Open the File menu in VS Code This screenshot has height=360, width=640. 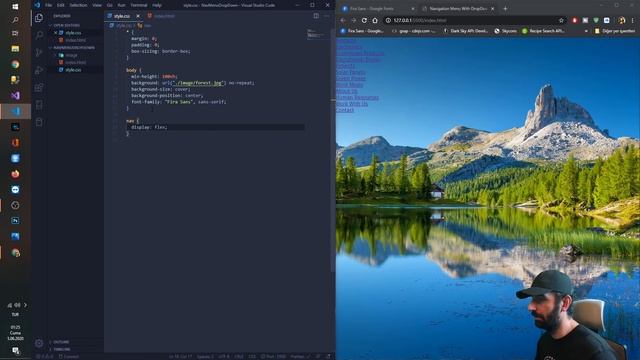[49, 5]
